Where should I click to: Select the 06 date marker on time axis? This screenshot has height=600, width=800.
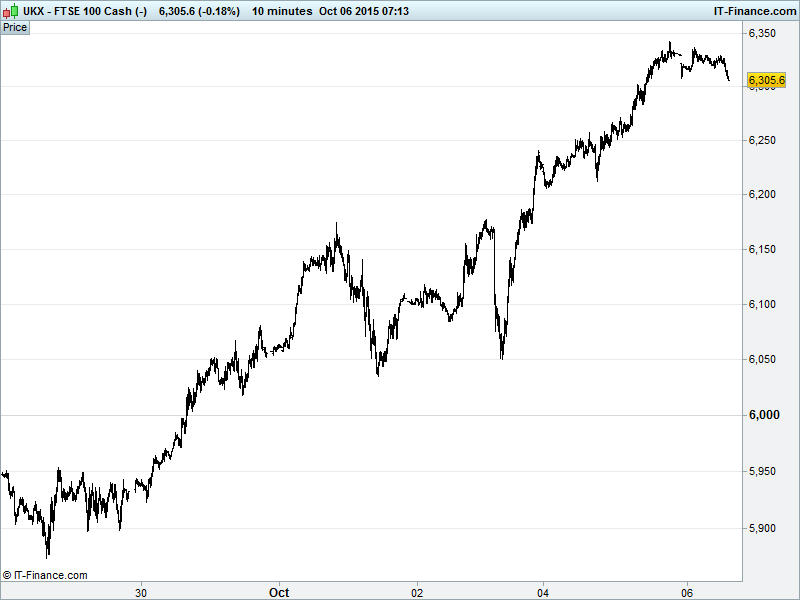click(687, 591)
